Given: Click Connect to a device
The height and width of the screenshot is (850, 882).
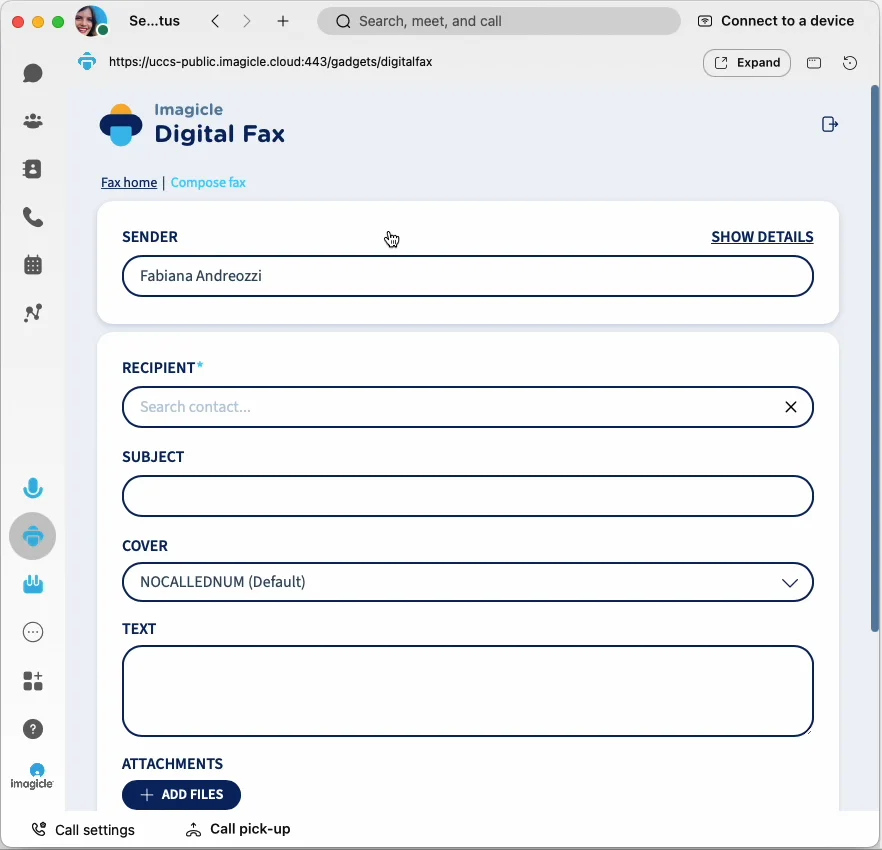Looking at the screenshot, I should pyautogui.click(x=776, y=21).
